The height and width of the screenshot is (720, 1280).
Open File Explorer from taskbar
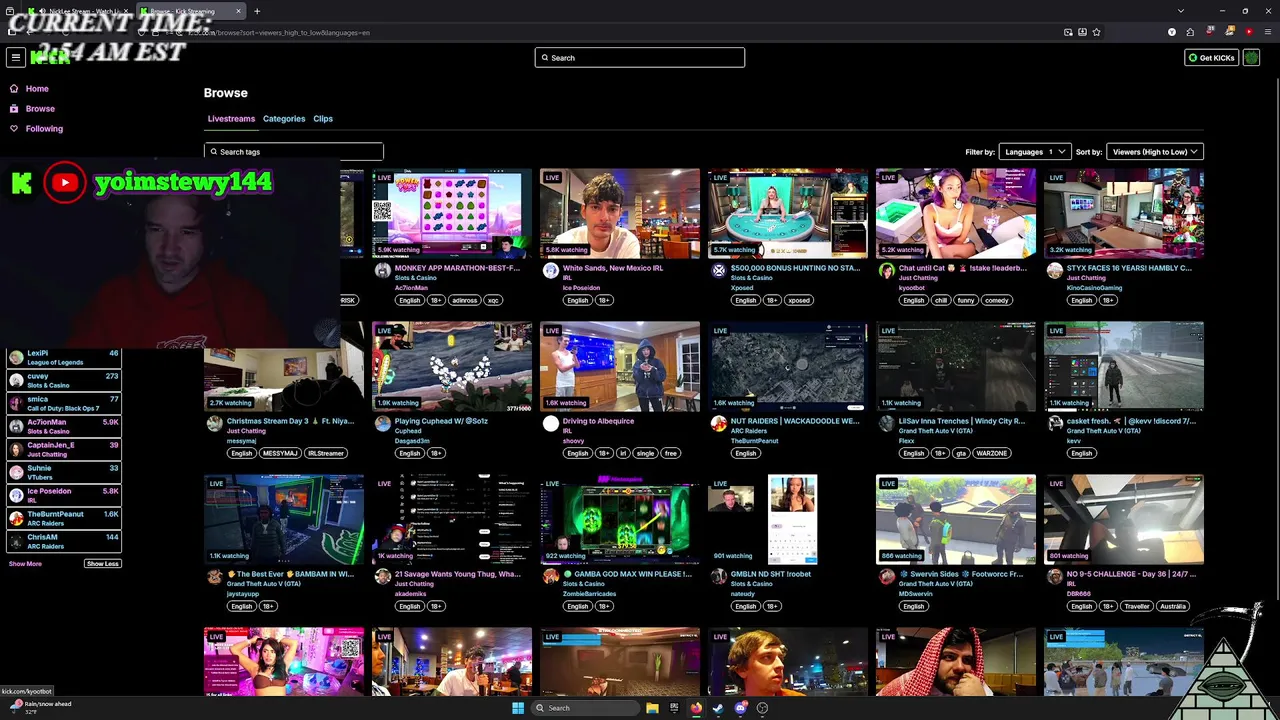(x=652, y=708)
